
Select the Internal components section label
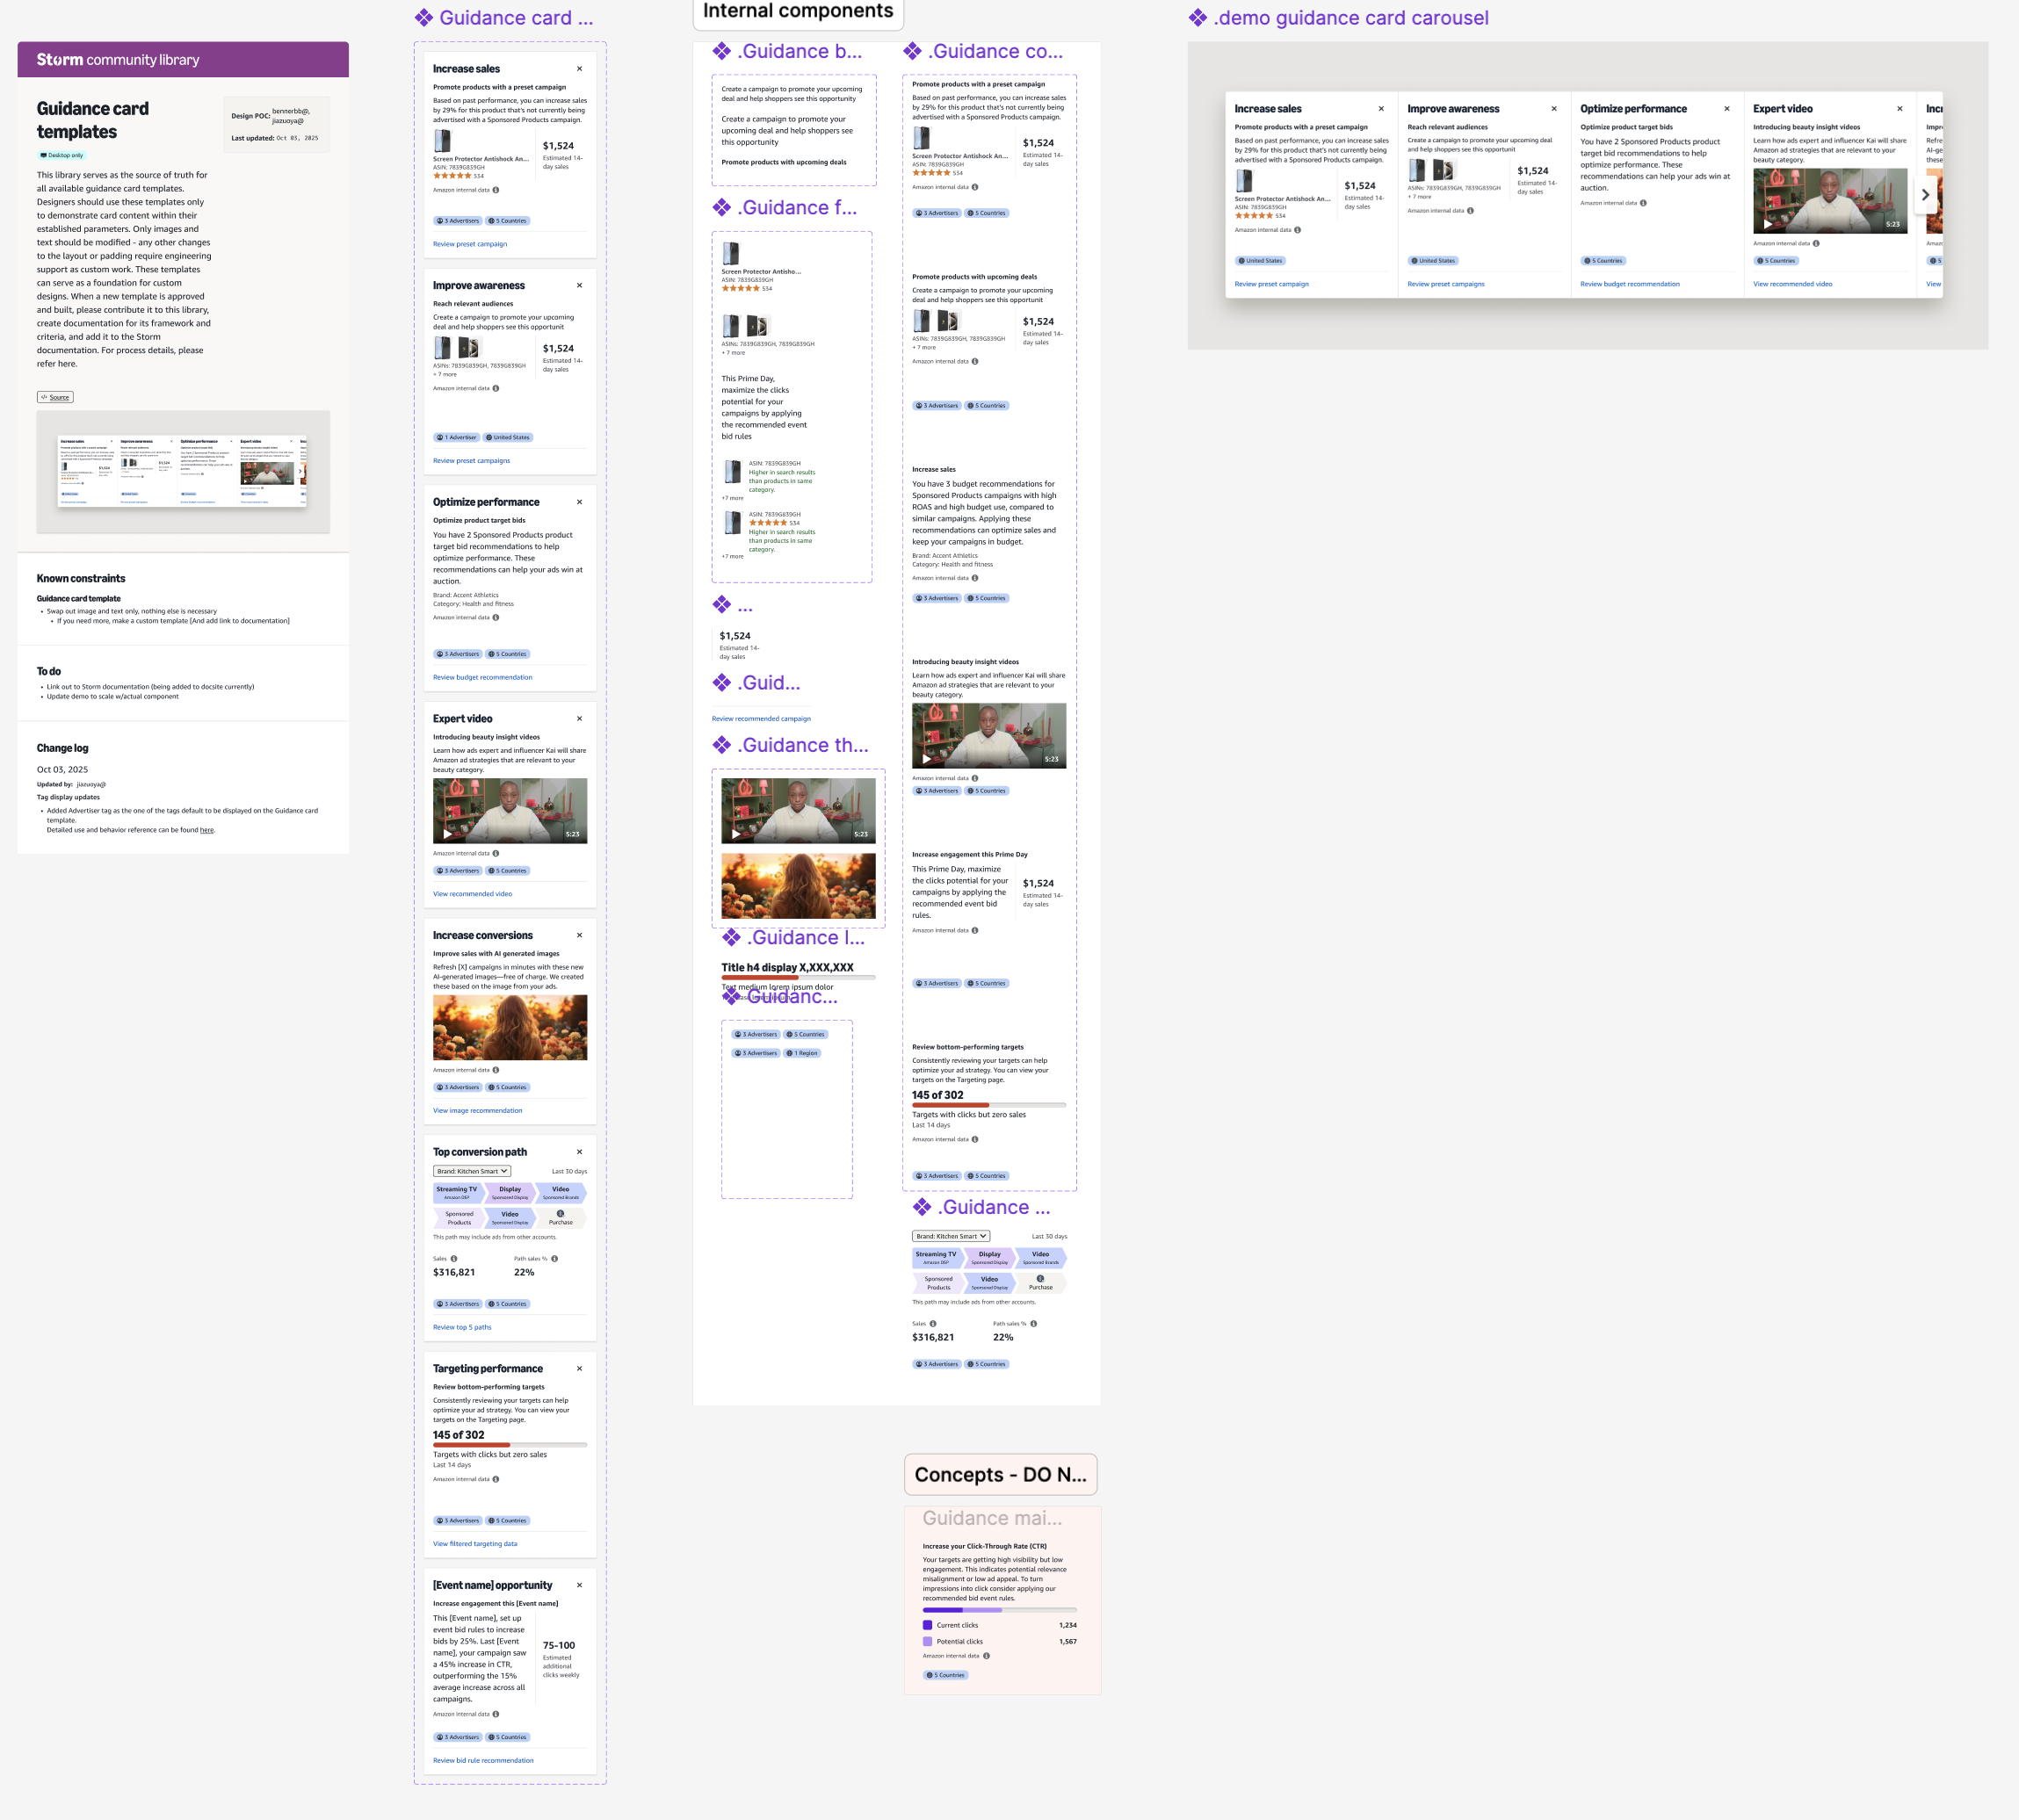(x=798, y=12)
